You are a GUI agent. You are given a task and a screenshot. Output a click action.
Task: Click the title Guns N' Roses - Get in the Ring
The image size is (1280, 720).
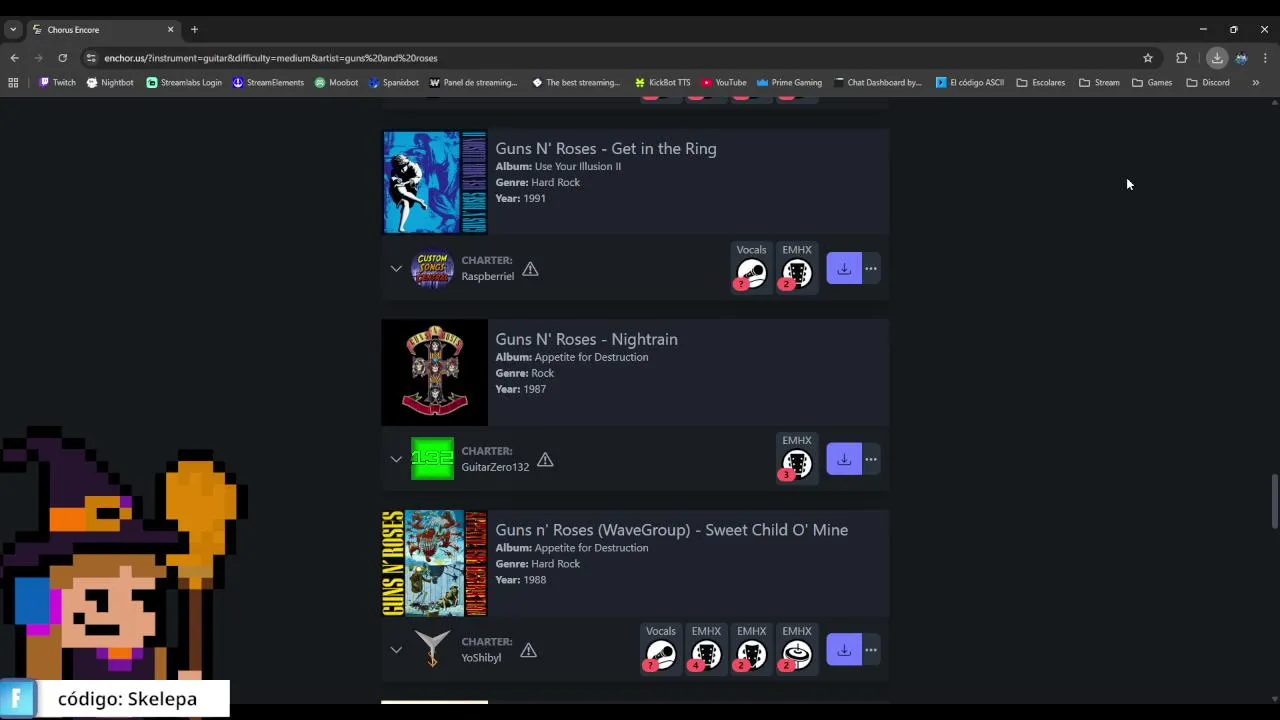(606, 148)
